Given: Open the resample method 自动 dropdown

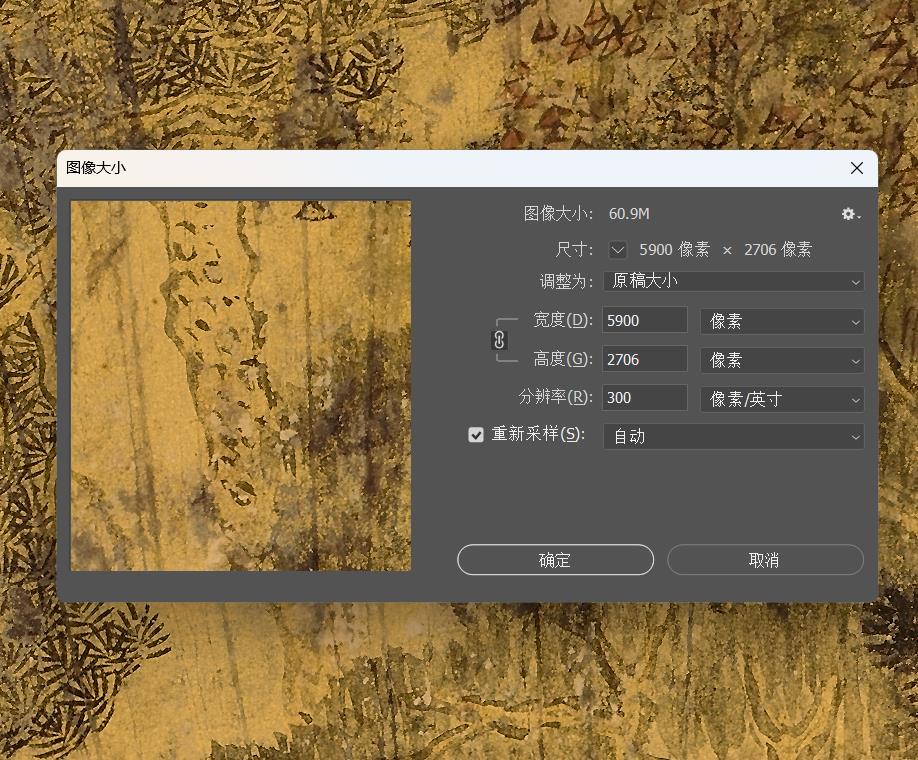Looking at the screenshot, I should coord(734,436).
